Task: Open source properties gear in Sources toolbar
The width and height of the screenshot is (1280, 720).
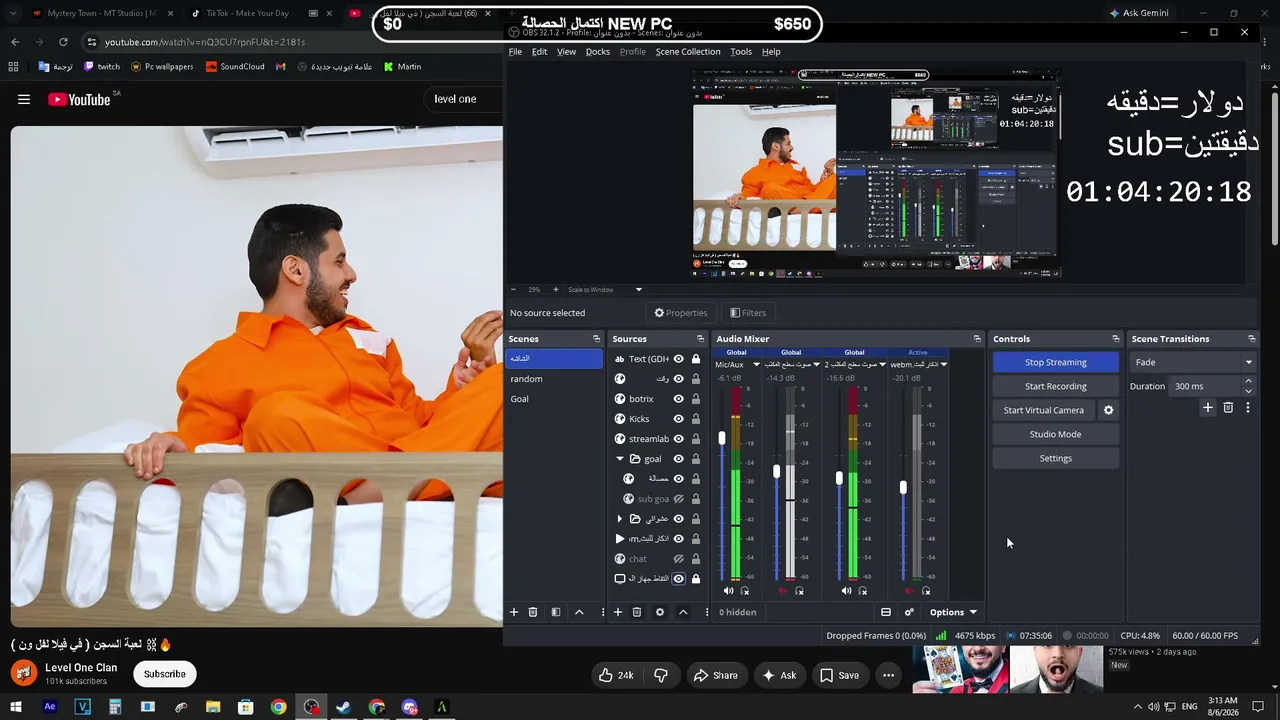Action: tap(660, 612)
